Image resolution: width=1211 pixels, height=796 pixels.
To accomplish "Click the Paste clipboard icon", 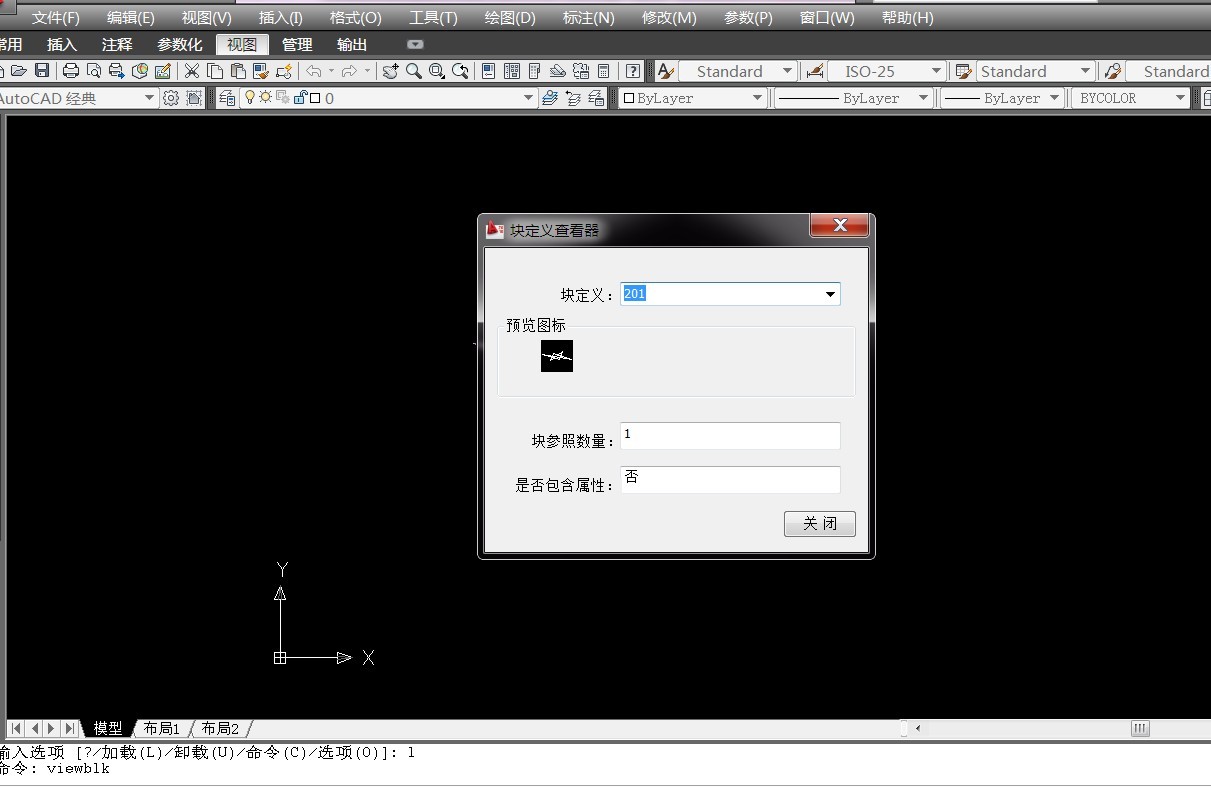I will (238, 71).
